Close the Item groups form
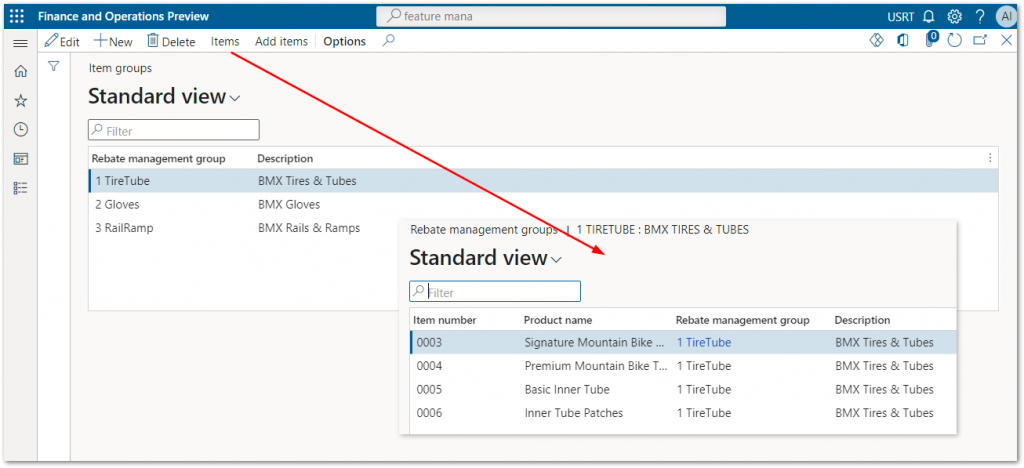Image resolution: width=1024 pixels, height=468 pixels. 1006,40
